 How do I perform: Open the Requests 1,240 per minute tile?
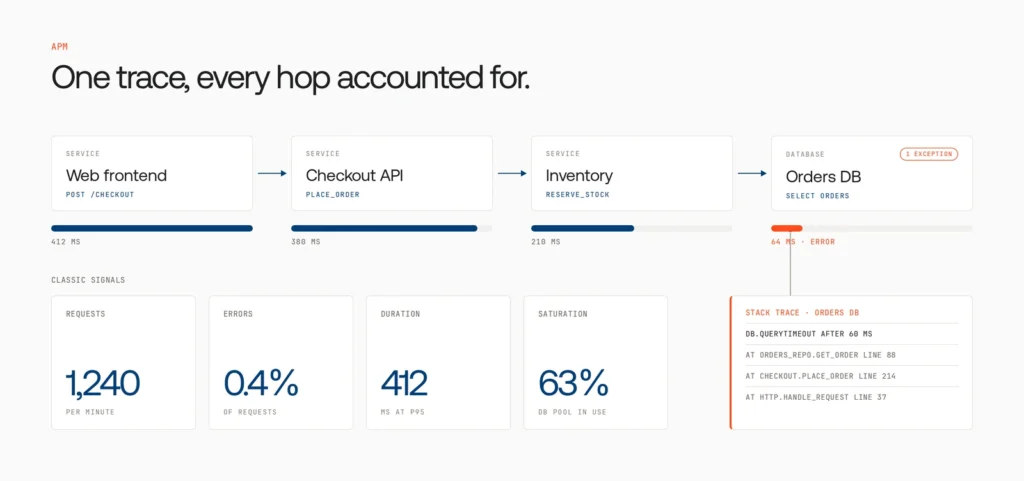[123, 362]
